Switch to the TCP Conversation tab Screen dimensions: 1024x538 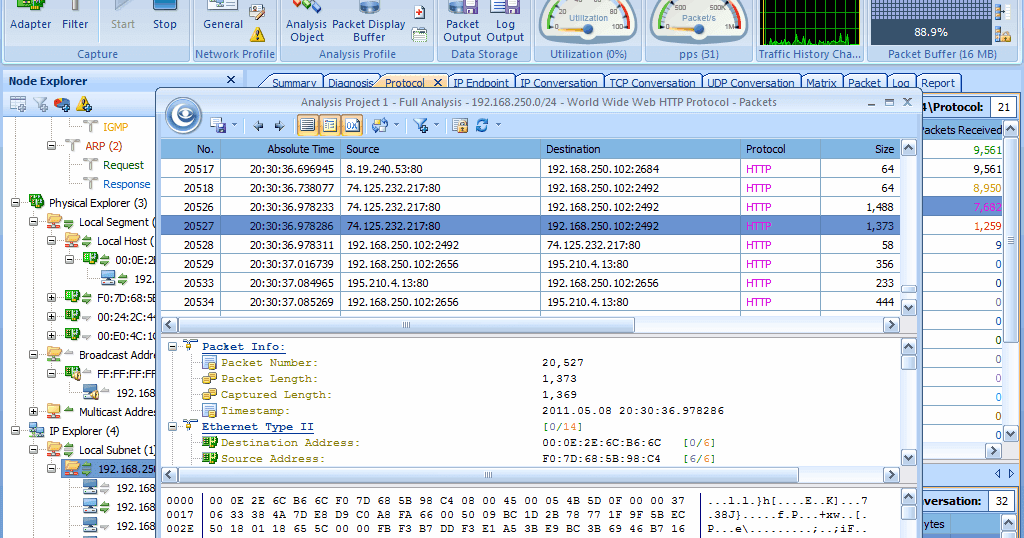point(652,83)
